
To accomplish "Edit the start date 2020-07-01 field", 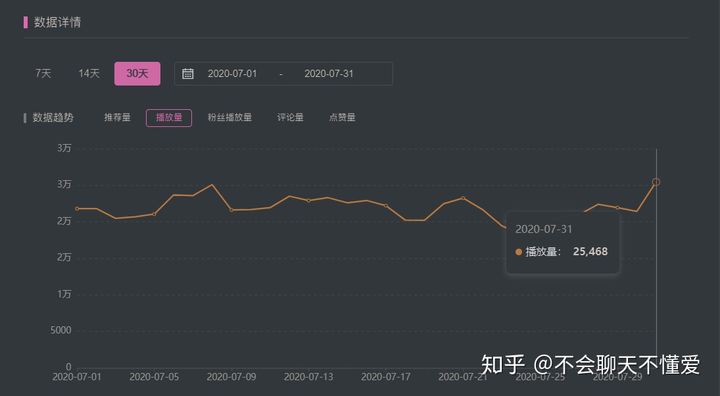I will click(x=232, y=74).
